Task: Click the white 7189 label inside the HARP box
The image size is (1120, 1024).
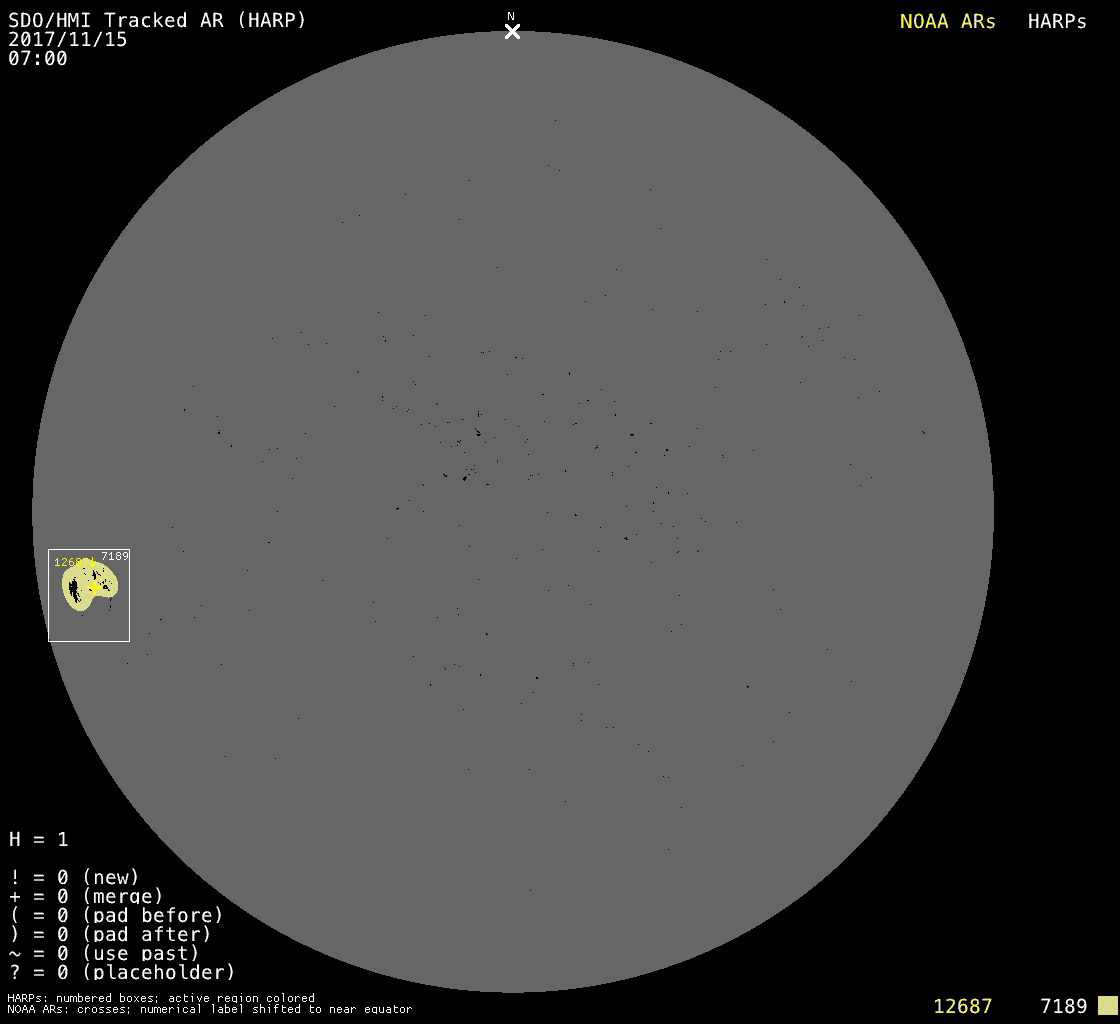Action: click(115, 556)
